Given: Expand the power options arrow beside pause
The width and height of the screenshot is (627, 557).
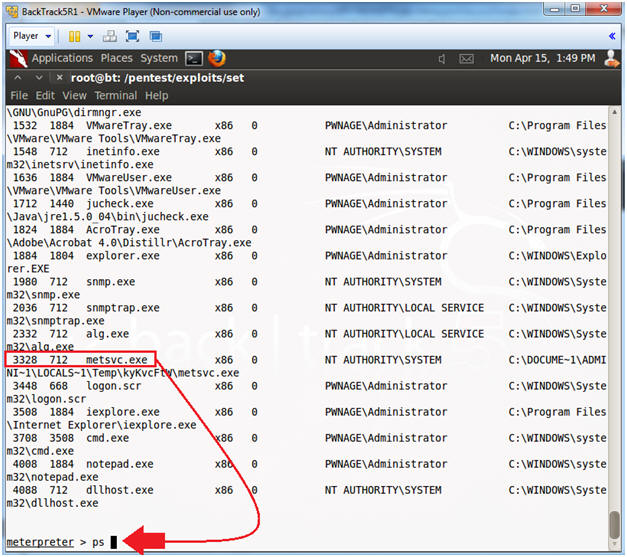Looking at the screenshot, I should pyautogui.click(x=90, y=36).
